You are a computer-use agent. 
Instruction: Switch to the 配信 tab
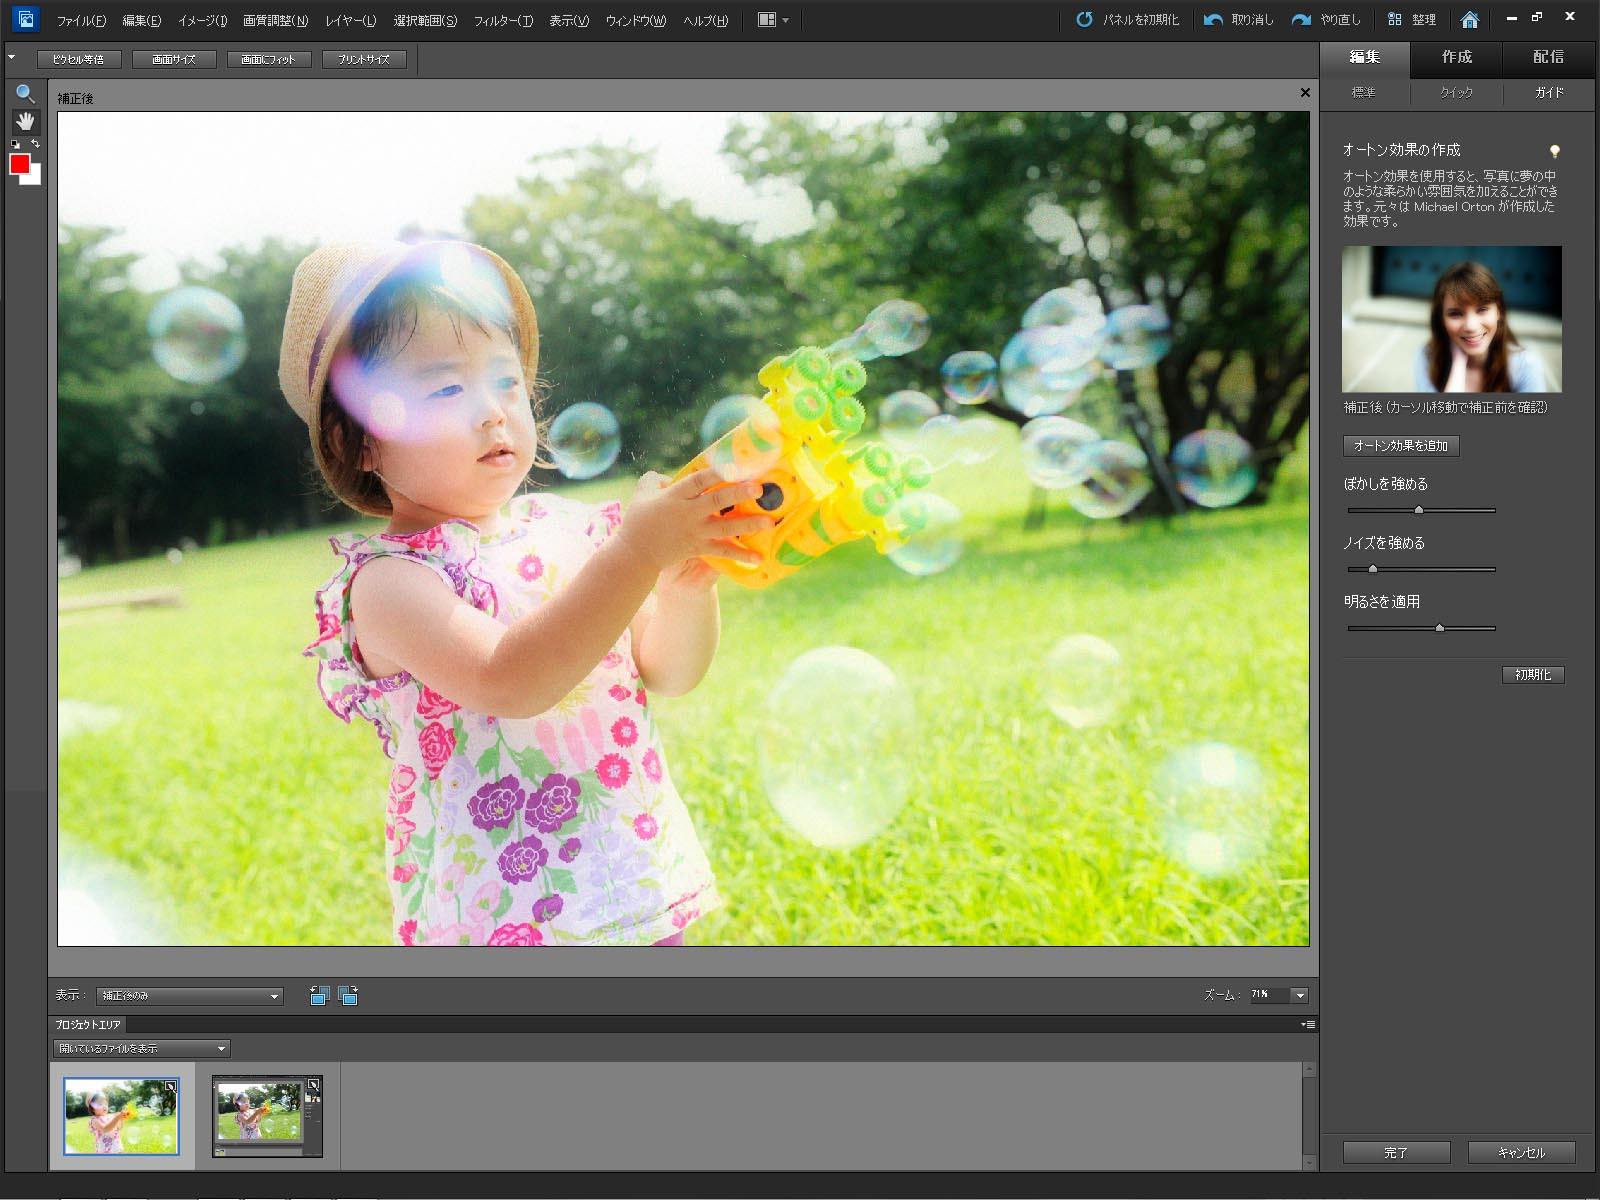pos(1548,58)
